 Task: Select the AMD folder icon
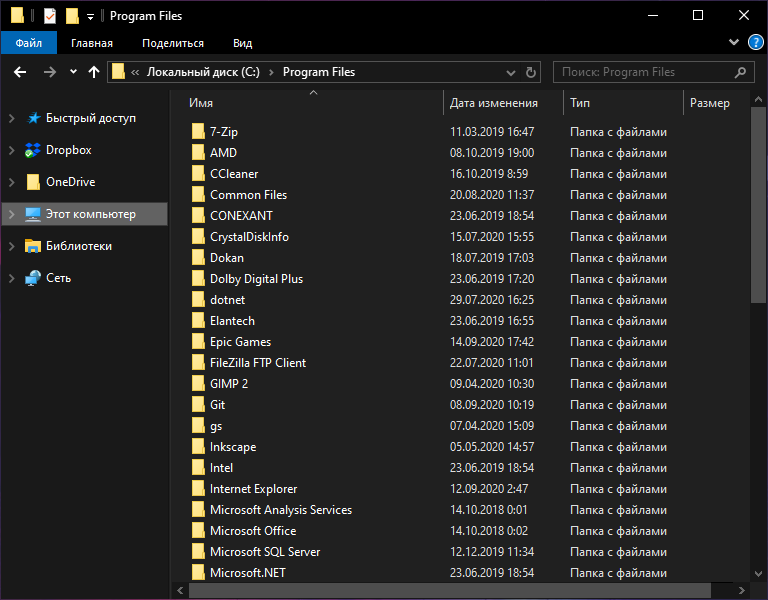click(198, 153)
